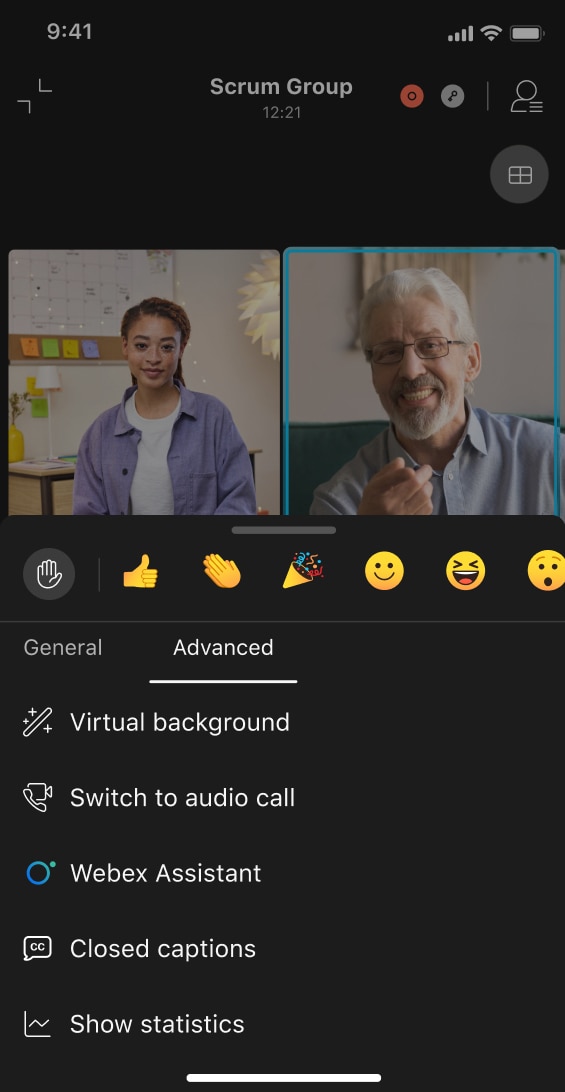Send the smiling face reaction

(384, 573)
